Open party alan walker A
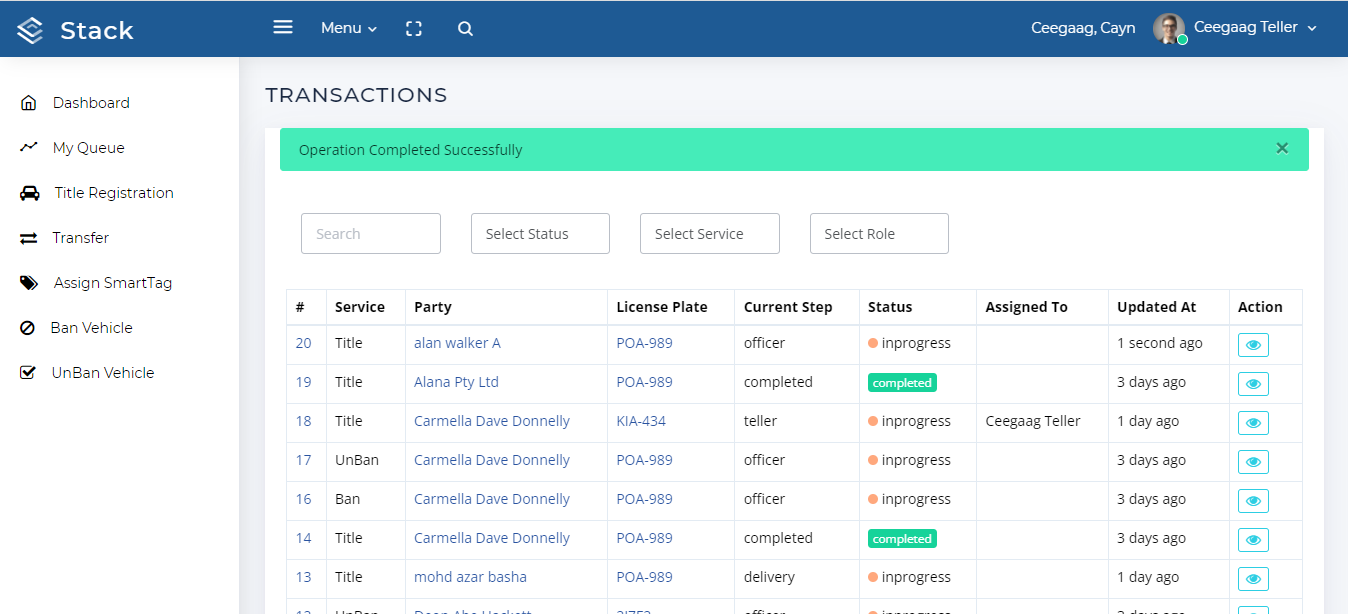Screen dimensions: 1348x614 (457, 343)
